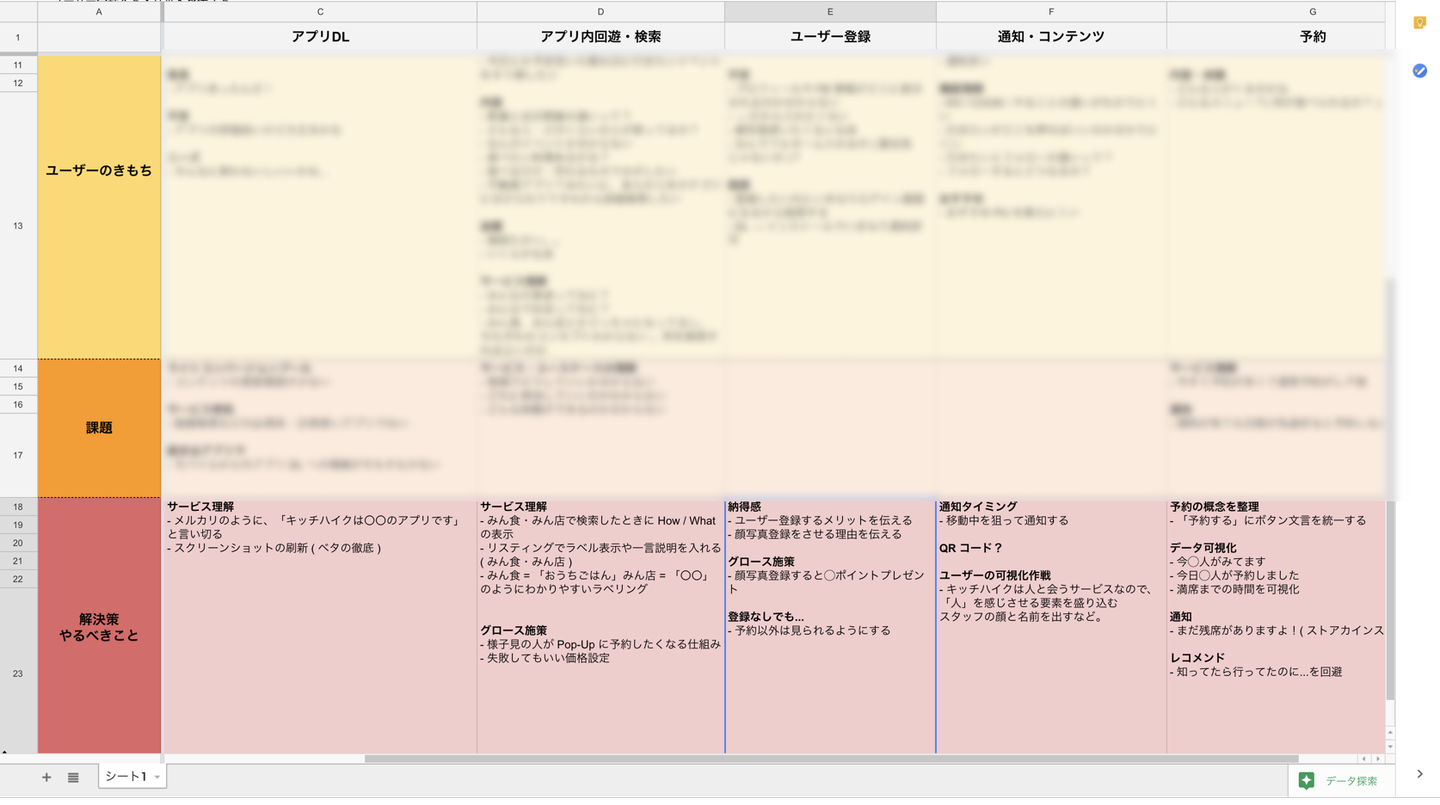Open the データ探索 explore button
This screenshot has height=805, width=1440.
coord(1339,781)
